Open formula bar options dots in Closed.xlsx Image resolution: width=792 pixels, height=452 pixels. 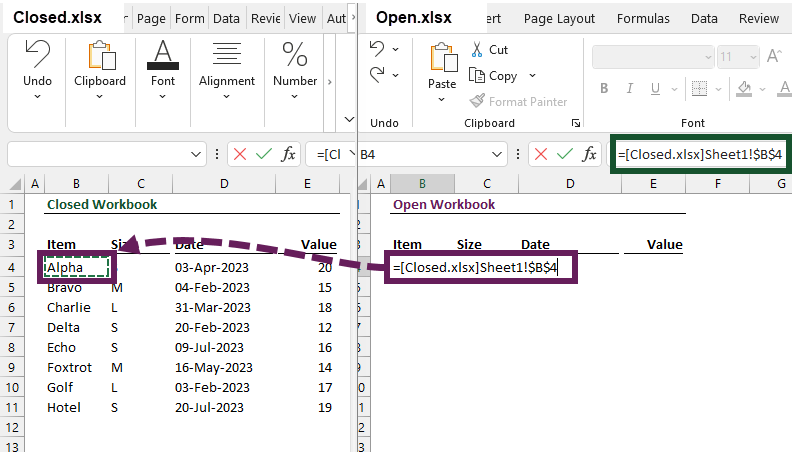tap(217, 154)
